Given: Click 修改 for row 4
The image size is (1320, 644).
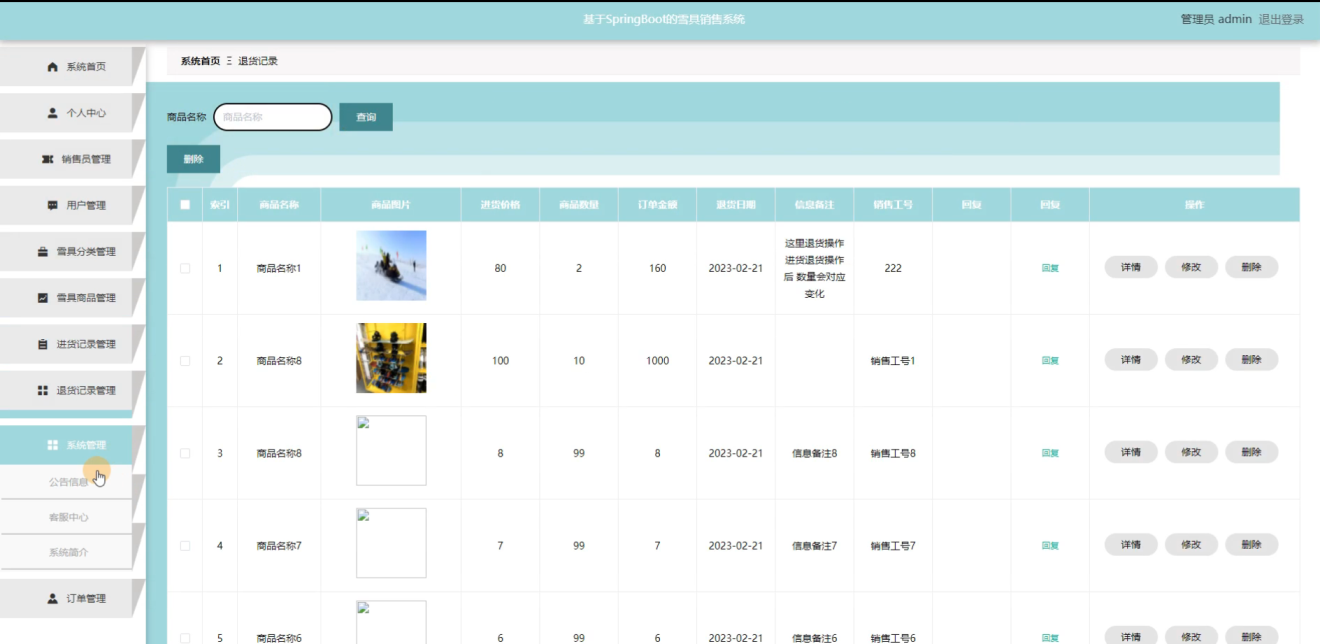Looking at the screenshot, I should pyautogui.click(x=1191, y=545).
